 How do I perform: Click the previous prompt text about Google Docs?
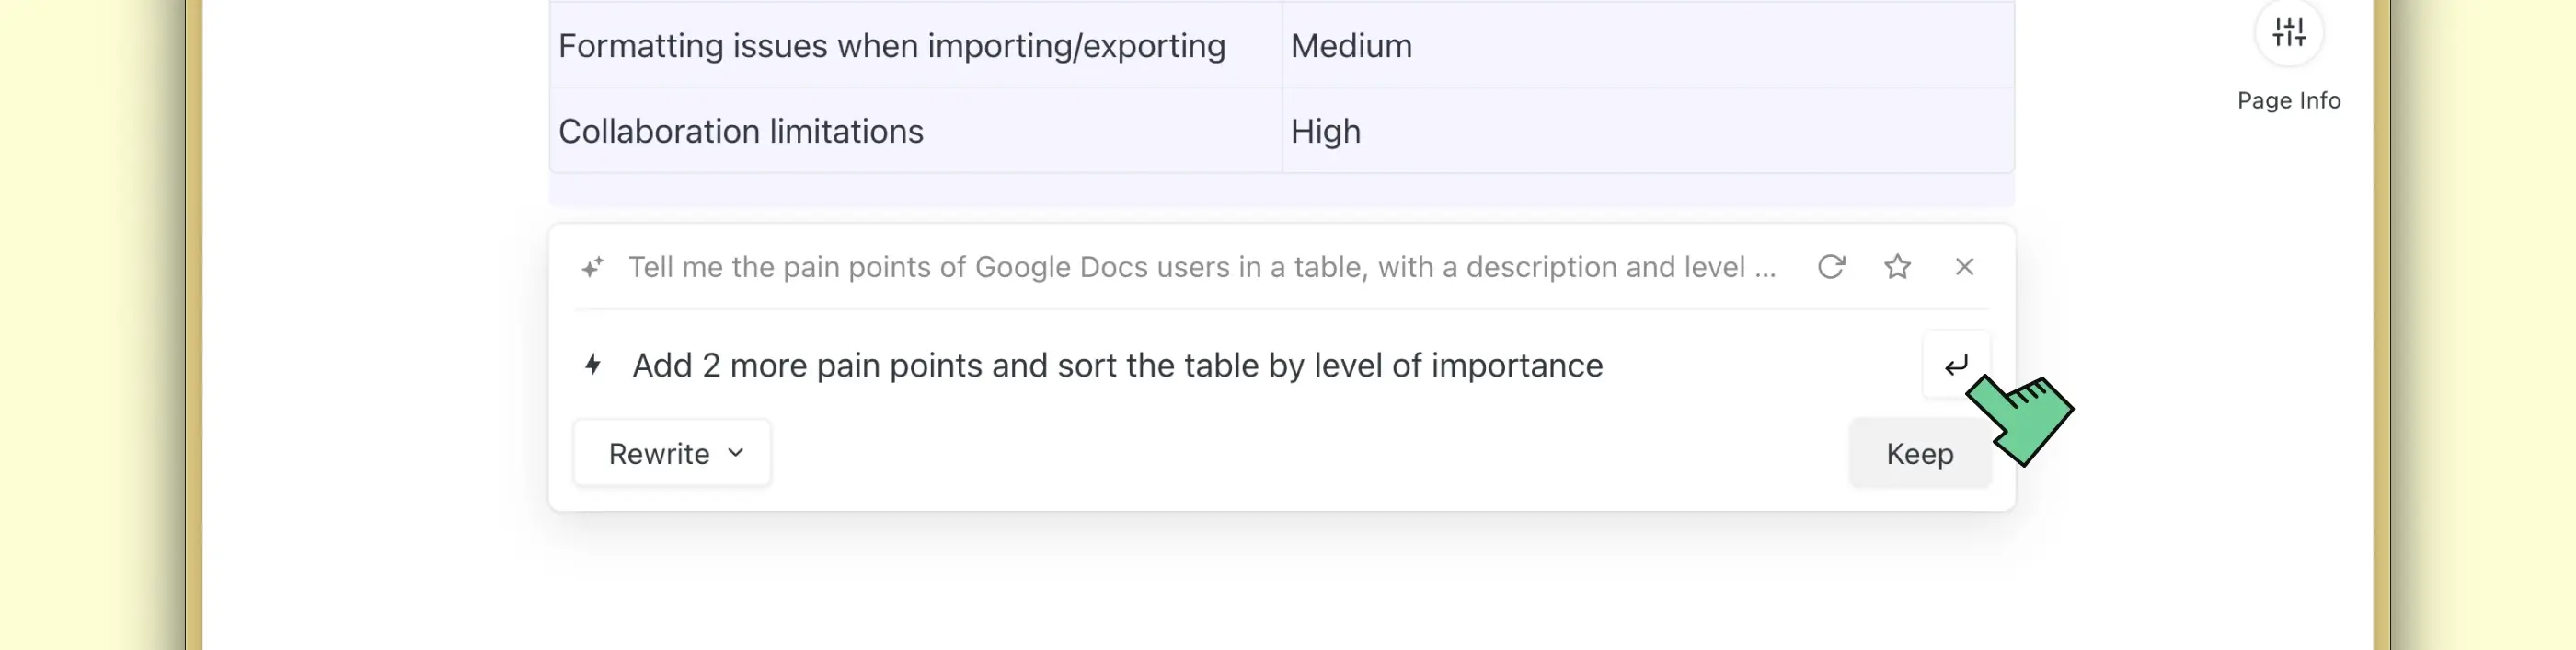(x=1201, y=267)
